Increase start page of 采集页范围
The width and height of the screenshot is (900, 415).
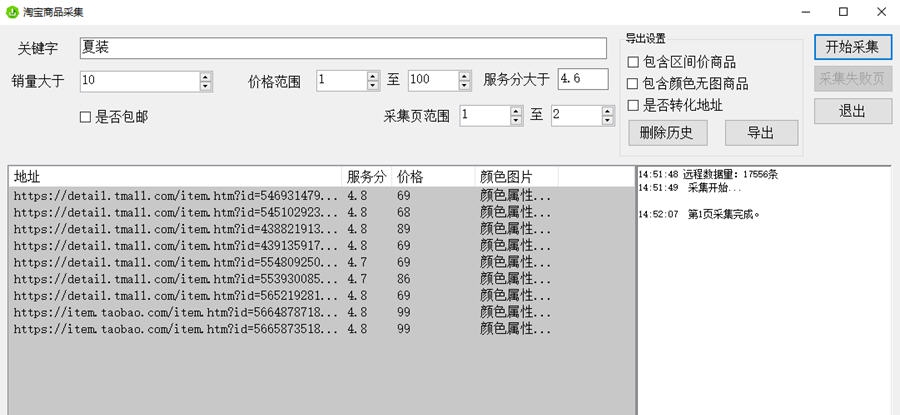click(x=516, y=111)
